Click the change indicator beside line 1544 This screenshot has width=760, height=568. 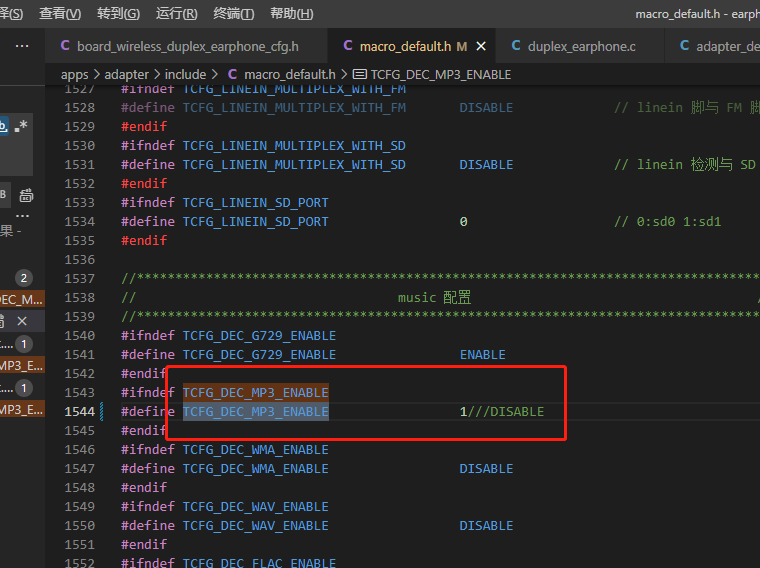(x=101, y=411)
